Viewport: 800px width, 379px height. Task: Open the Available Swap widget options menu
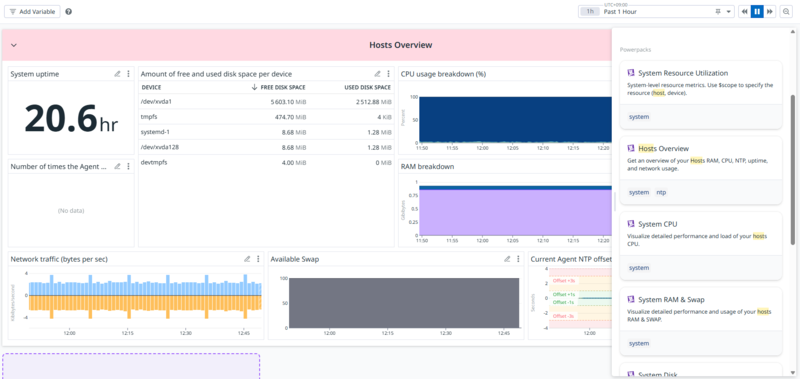pyautogui.click(x=518, y=259)
